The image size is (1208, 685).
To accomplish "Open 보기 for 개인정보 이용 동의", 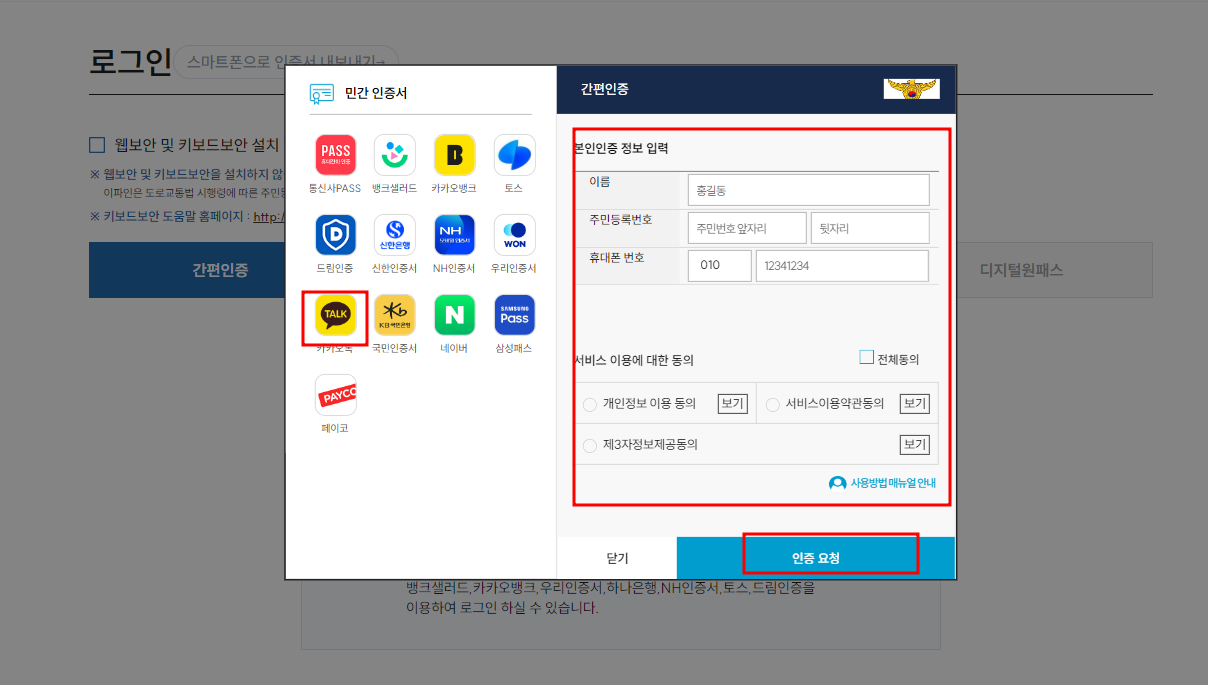I will coord(732,404).
